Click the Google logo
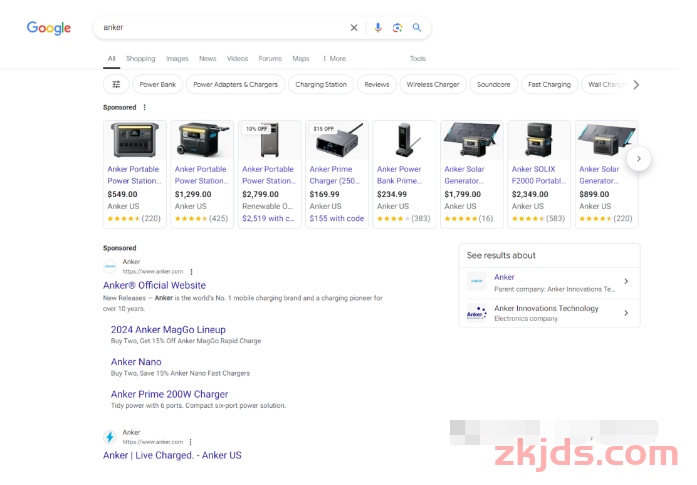The image size is (697, 485). coord(49,28)
